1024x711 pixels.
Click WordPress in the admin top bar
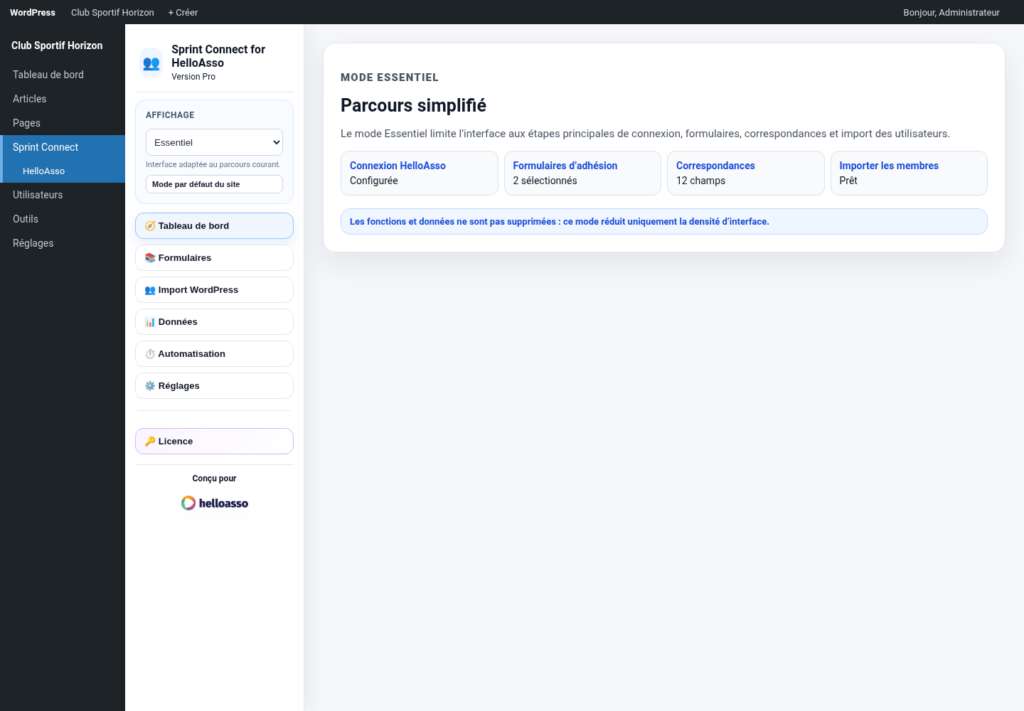[33, 12]
